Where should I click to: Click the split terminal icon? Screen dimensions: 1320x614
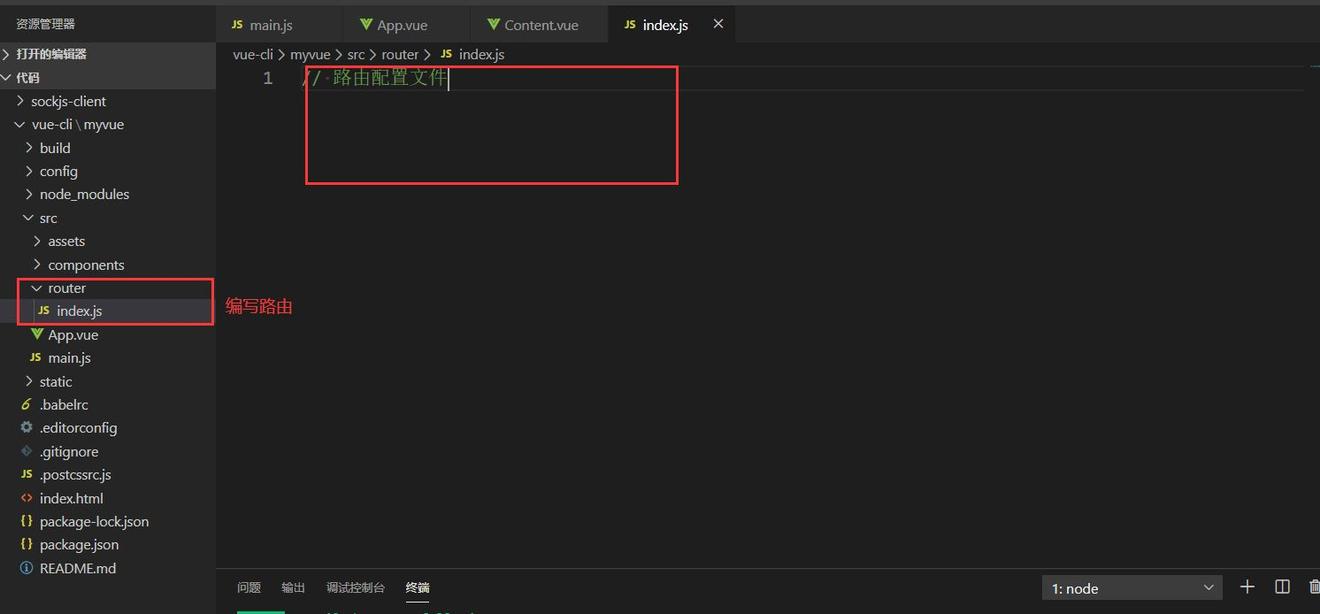coord(1283,587)
